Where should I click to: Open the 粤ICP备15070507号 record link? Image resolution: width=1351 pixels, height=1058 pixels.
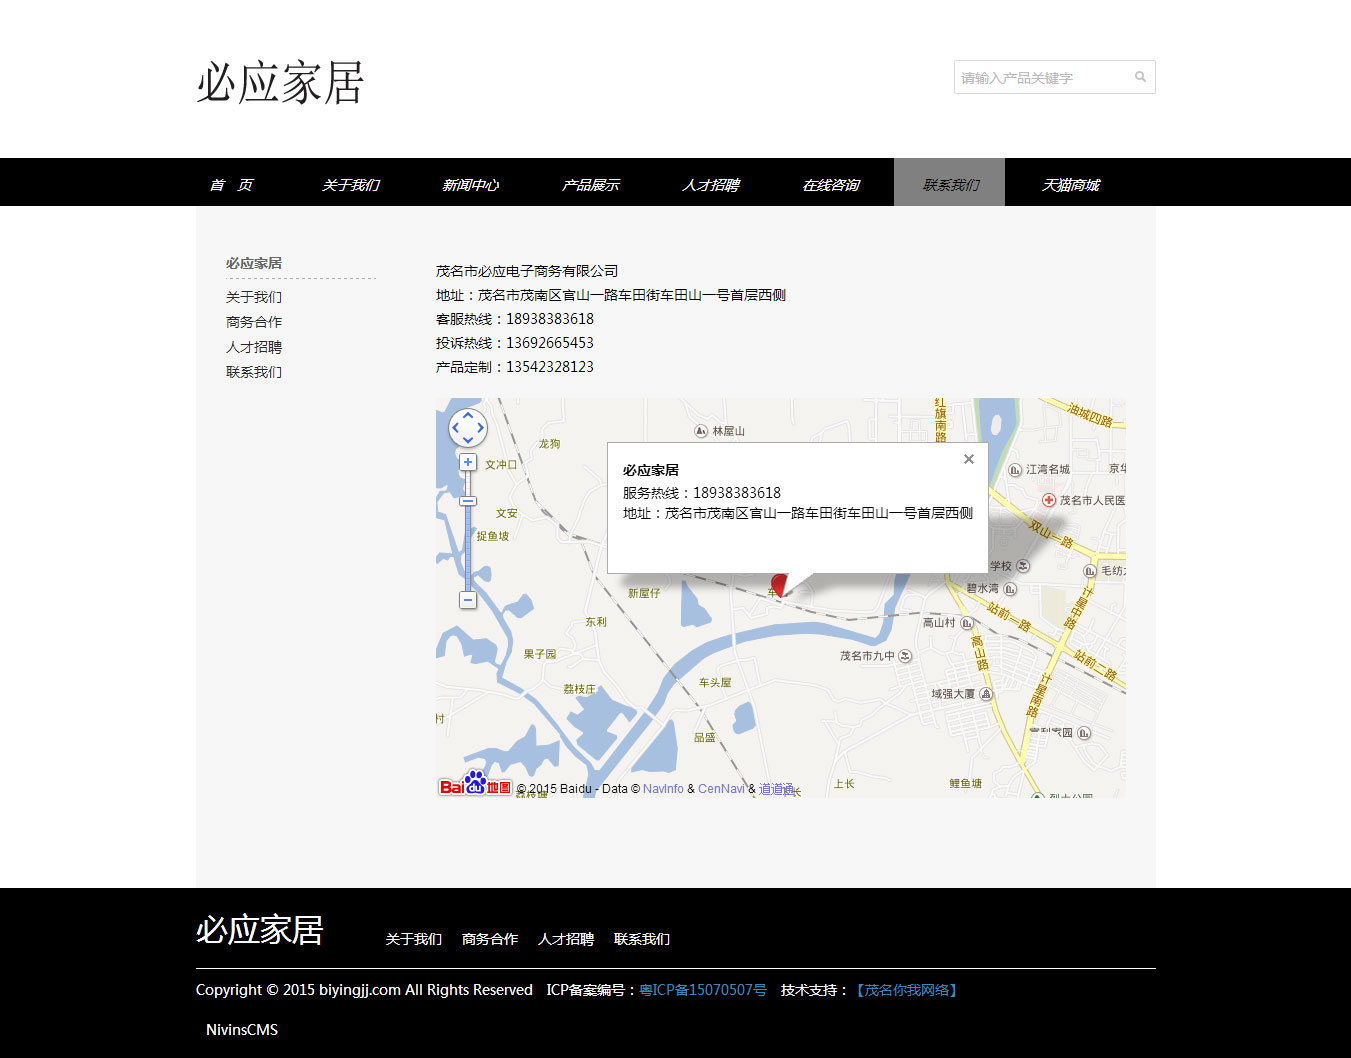click(x=703, y=990)
